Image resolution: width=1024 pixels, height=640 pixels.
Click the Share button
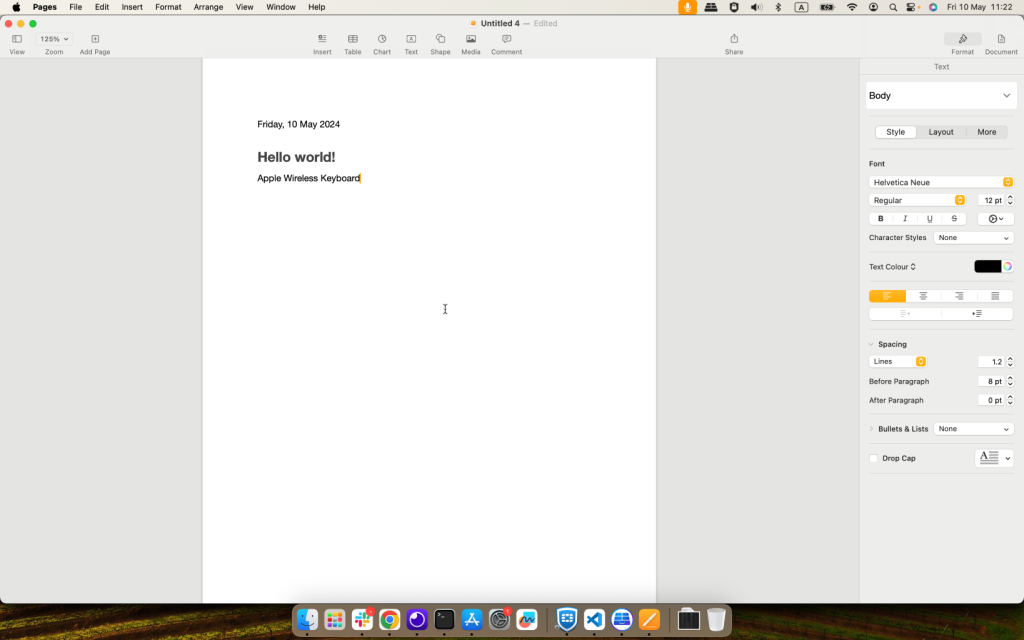click(x=734, y=40)
